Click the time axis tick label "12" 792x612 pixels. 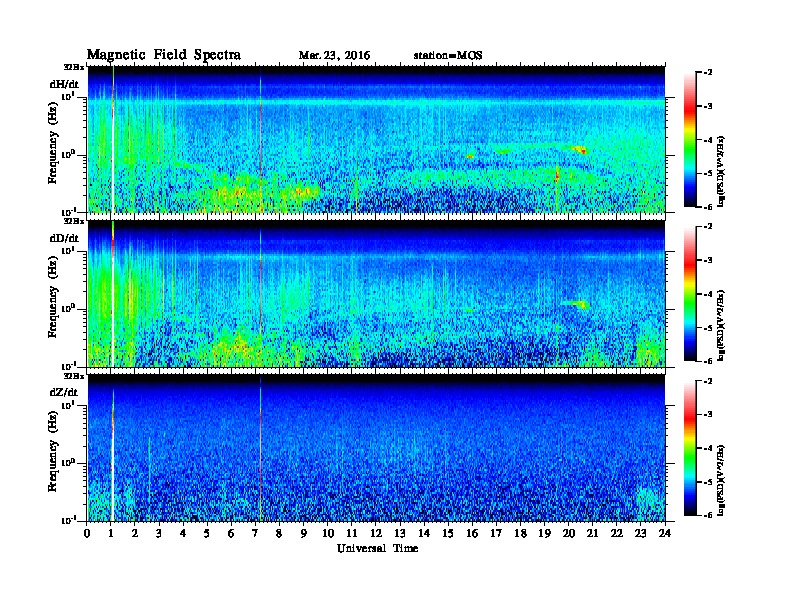tap(376, 533)
